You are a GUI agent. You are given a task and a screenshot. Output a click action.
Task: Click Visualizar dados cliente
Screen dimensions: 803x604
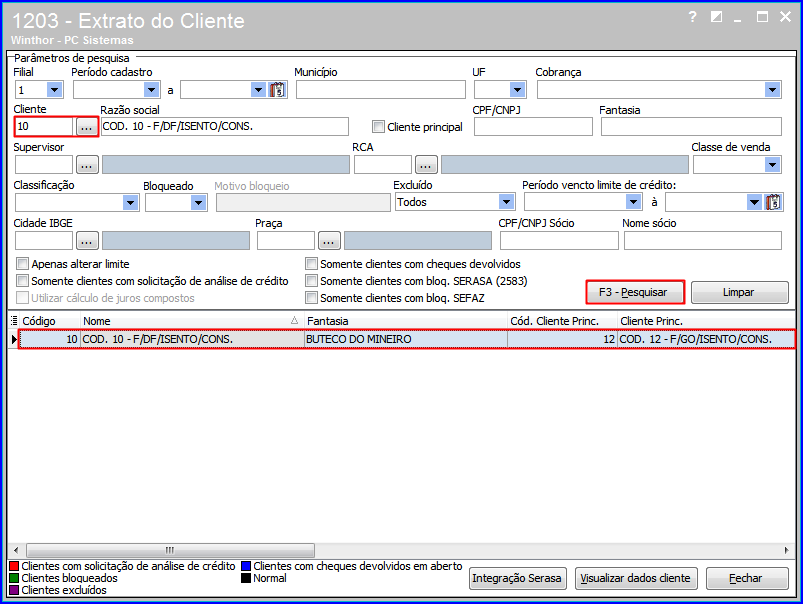[x=636, y=578]
